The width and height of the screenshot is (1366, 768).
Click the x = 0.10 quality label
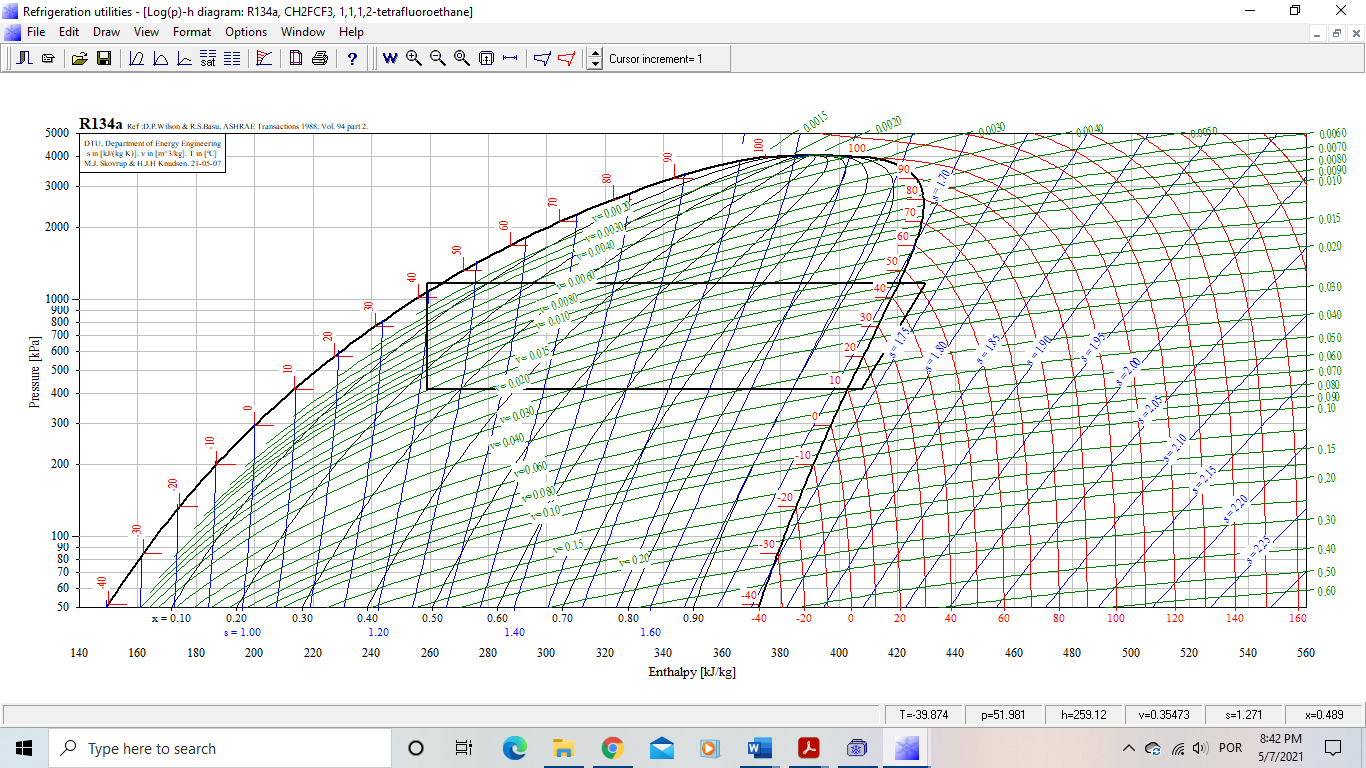coord(171,618)
